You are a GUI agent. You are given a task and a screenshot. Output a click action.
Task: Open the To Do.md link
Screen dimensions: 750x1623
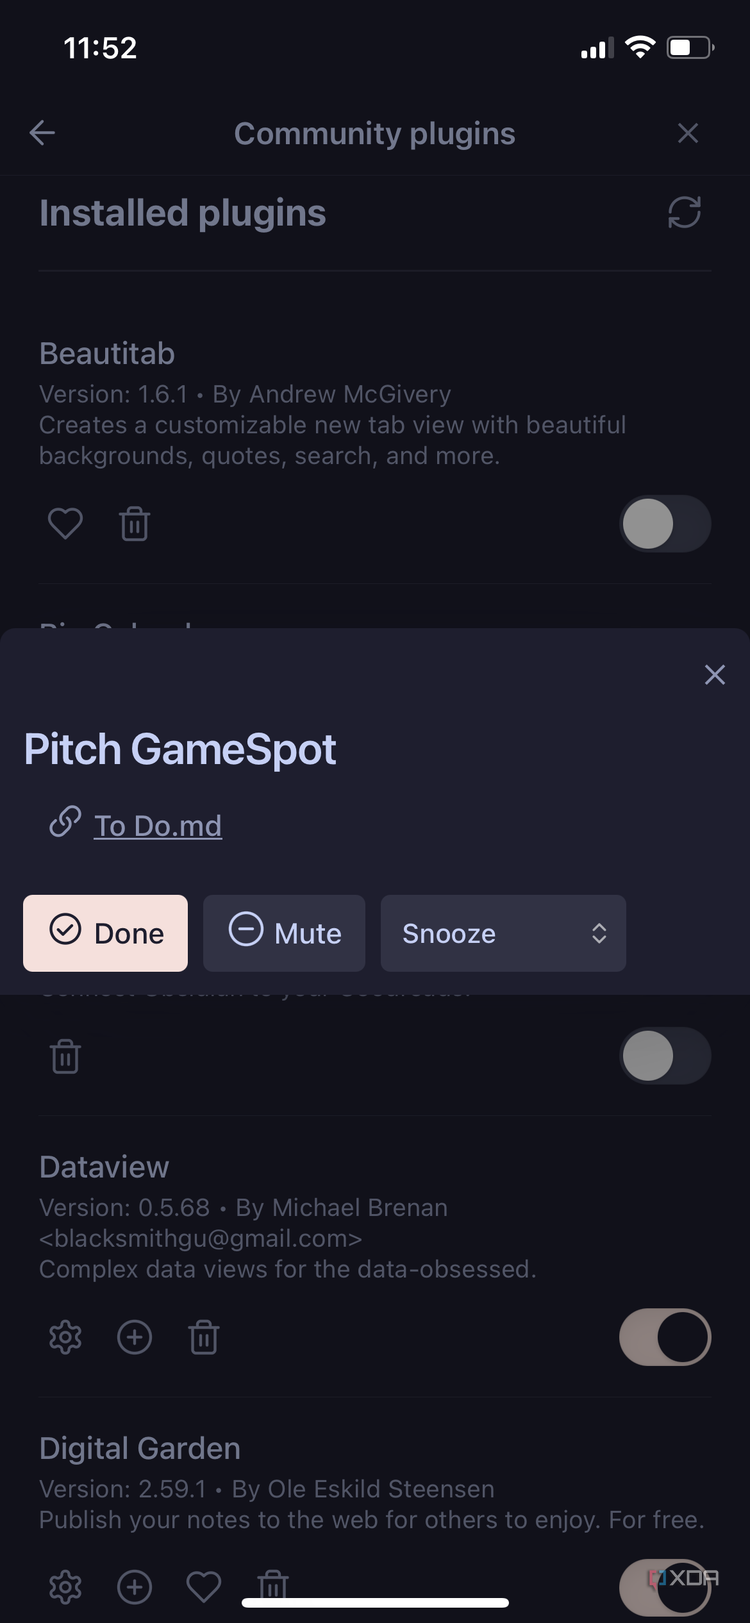coord(157,826)
